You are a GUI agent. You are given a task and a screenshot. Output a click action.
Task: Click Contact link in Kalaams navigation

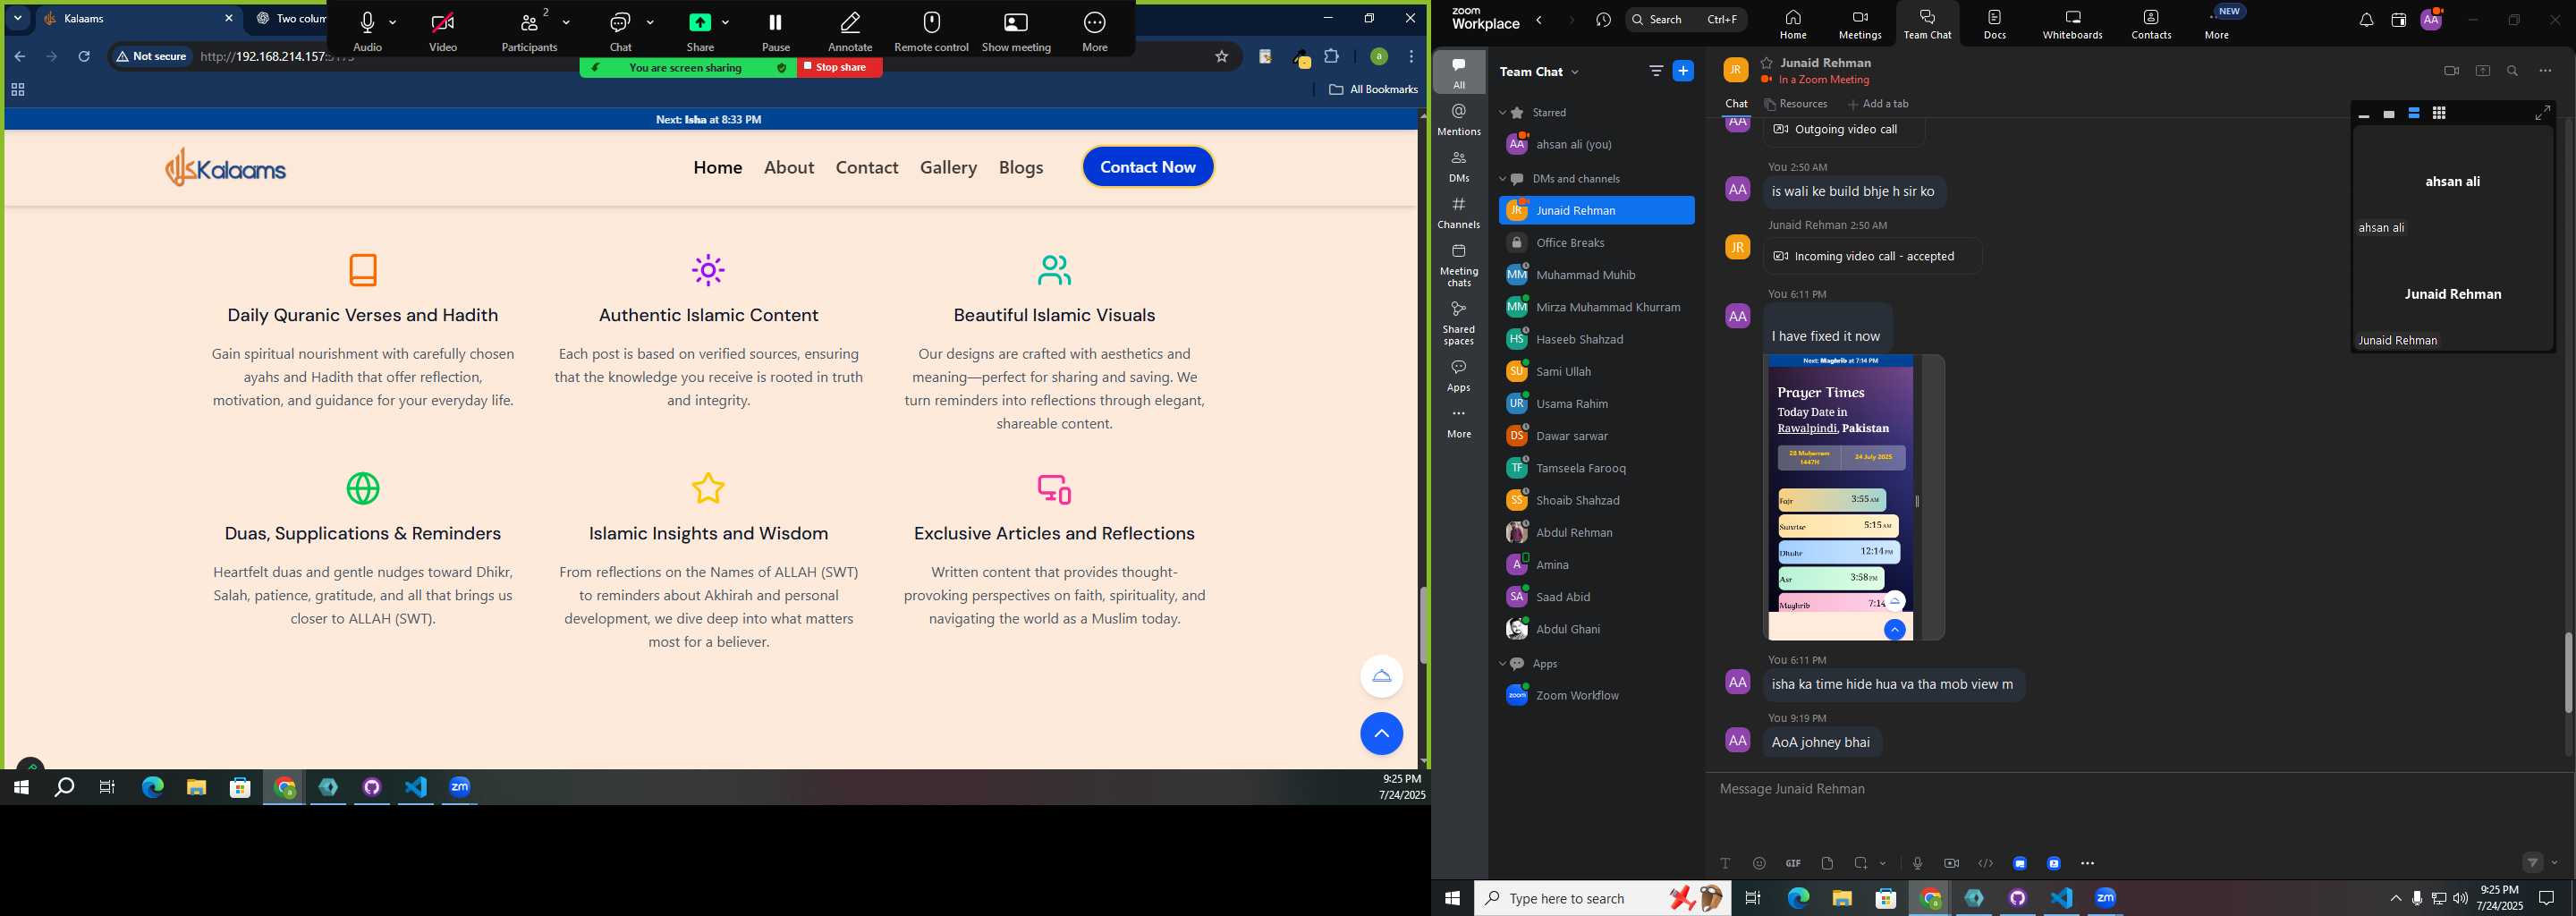pyautogui.click(x=867, y=167)
